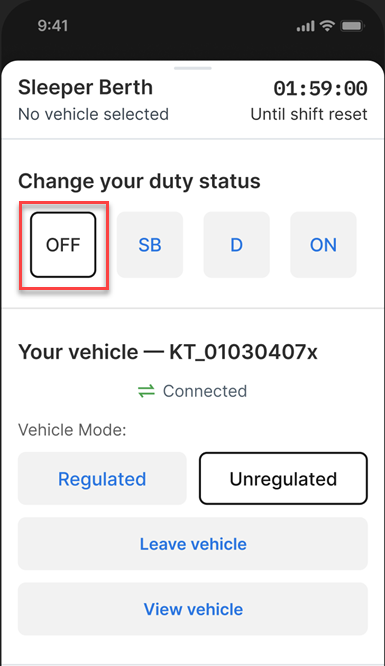Tap the cellular signal bars icon
The width and height of the screenshot is (385, 666).
(x=306, y=27)
